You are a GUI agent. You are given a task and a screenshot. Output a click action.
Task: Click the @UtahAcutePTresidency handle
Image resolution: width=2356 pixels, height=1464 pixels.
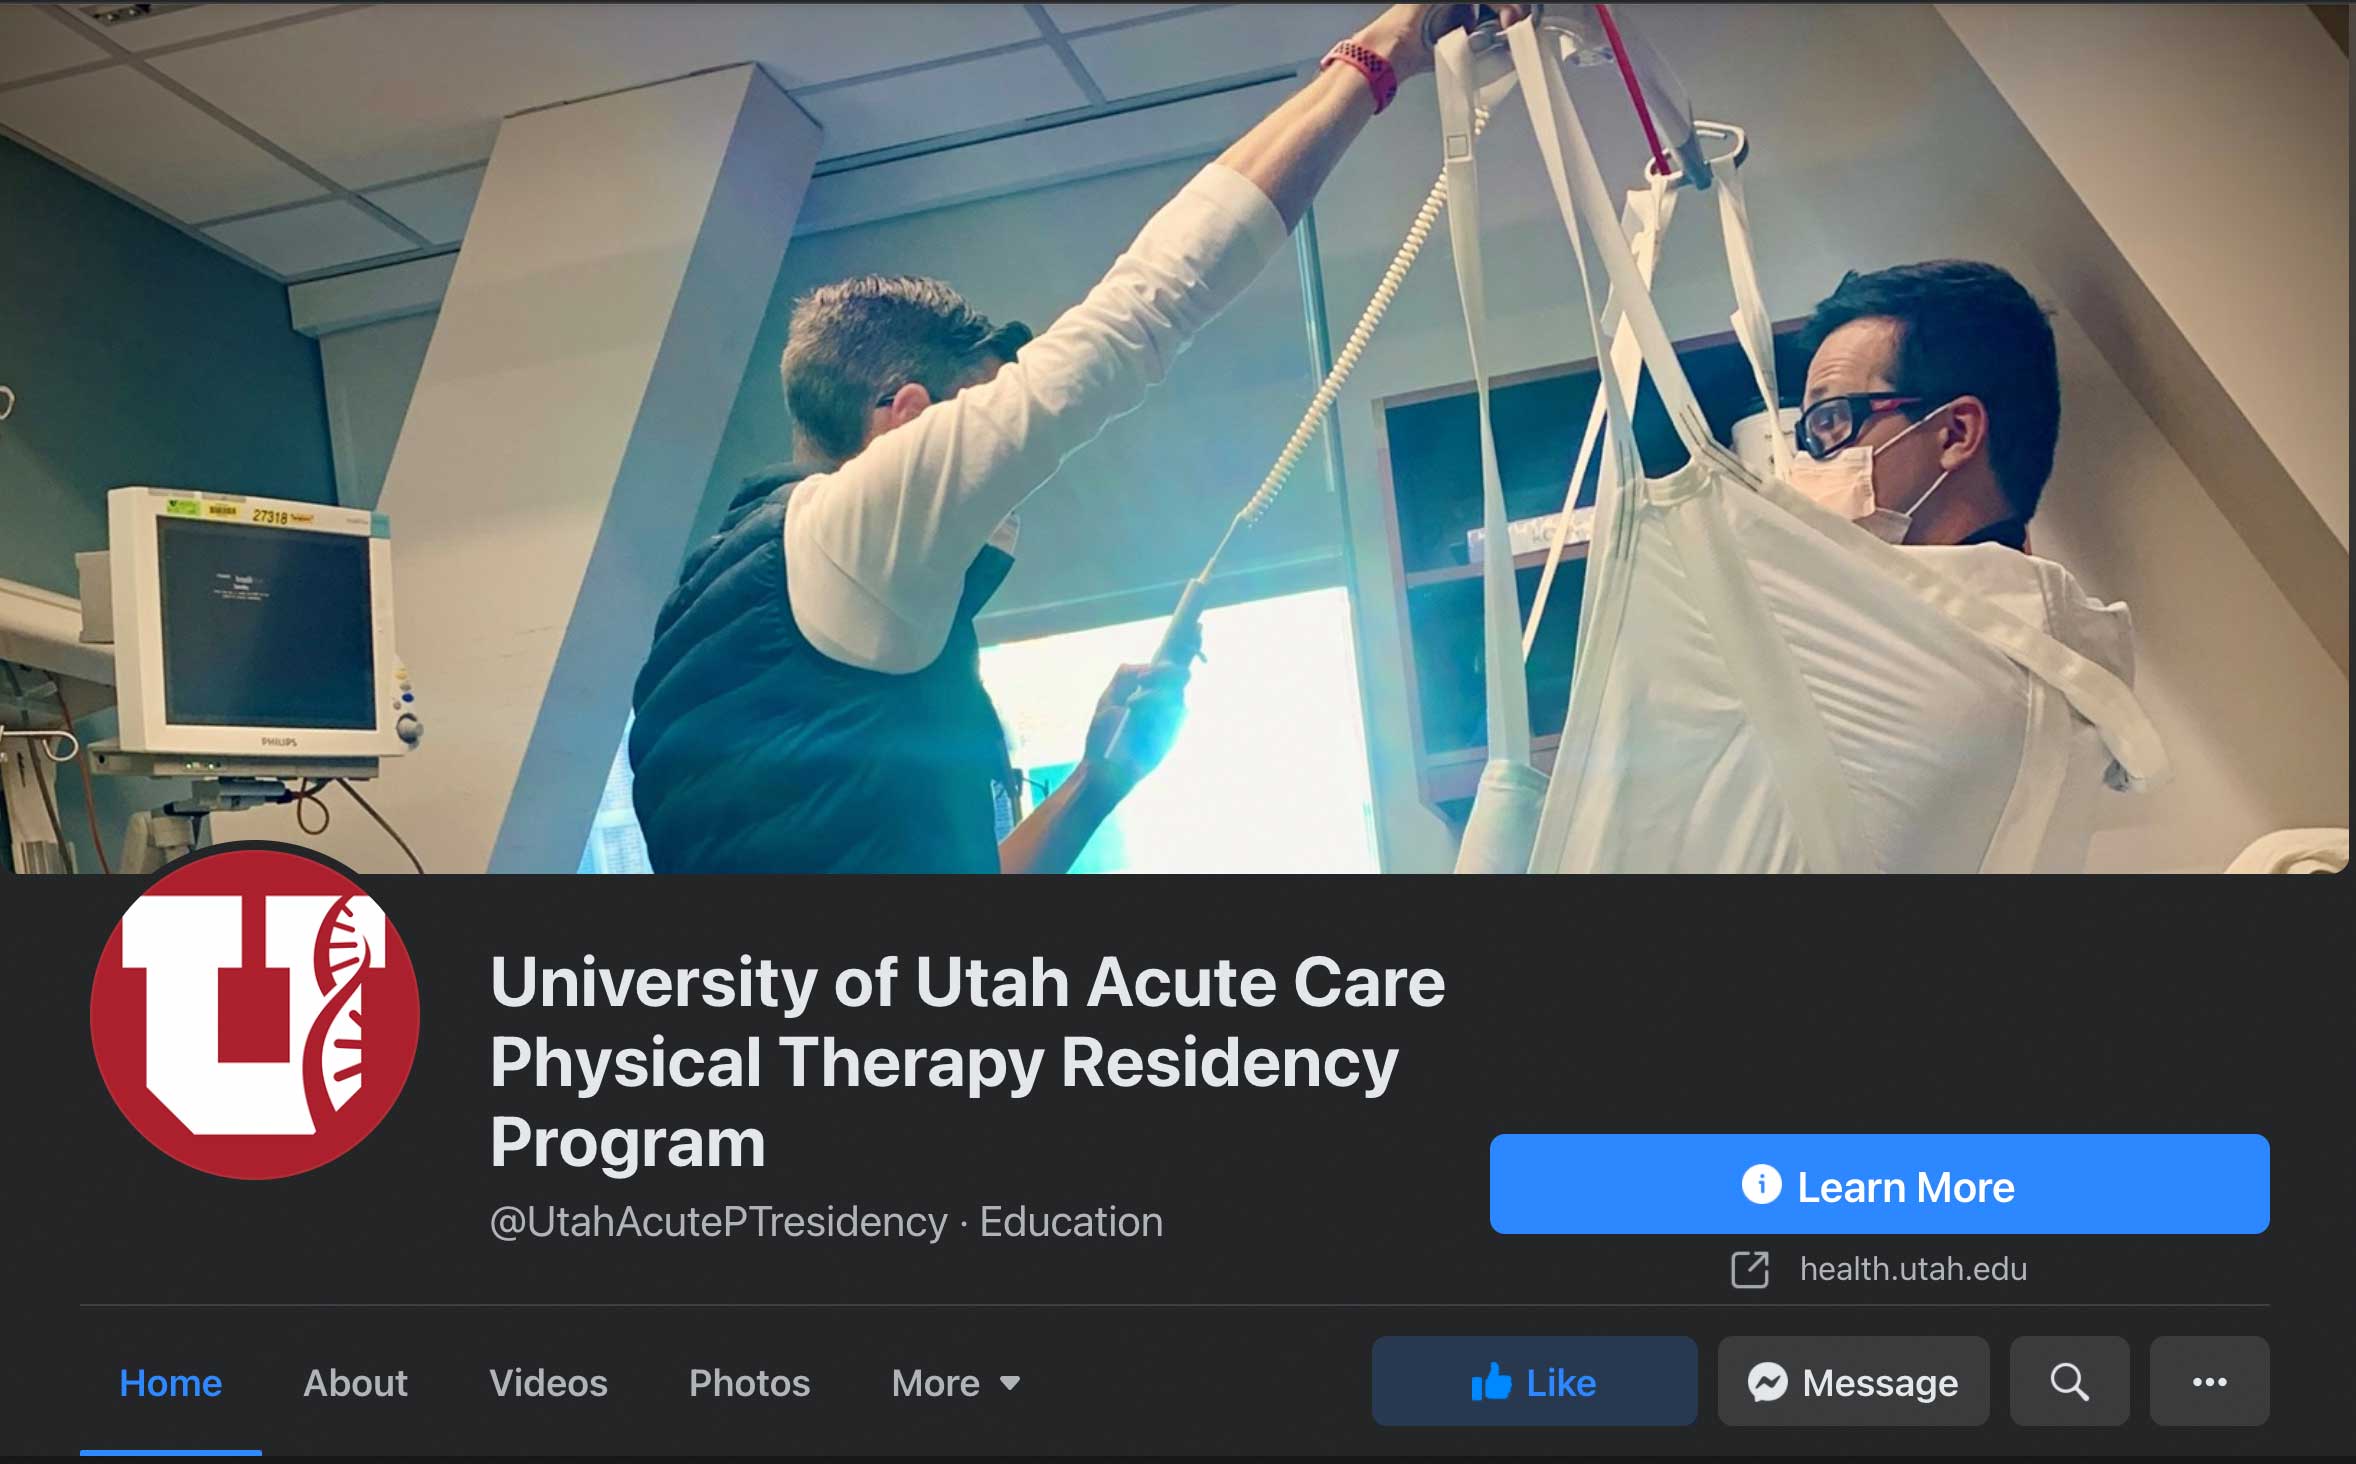718,1222
